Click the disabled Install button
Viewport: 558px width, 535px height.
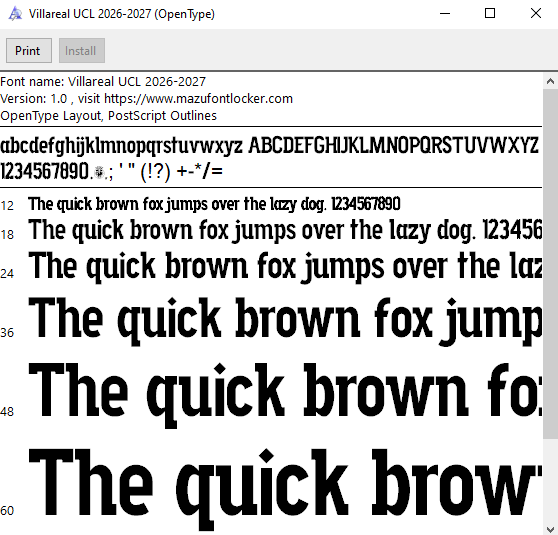click(82, 51)
